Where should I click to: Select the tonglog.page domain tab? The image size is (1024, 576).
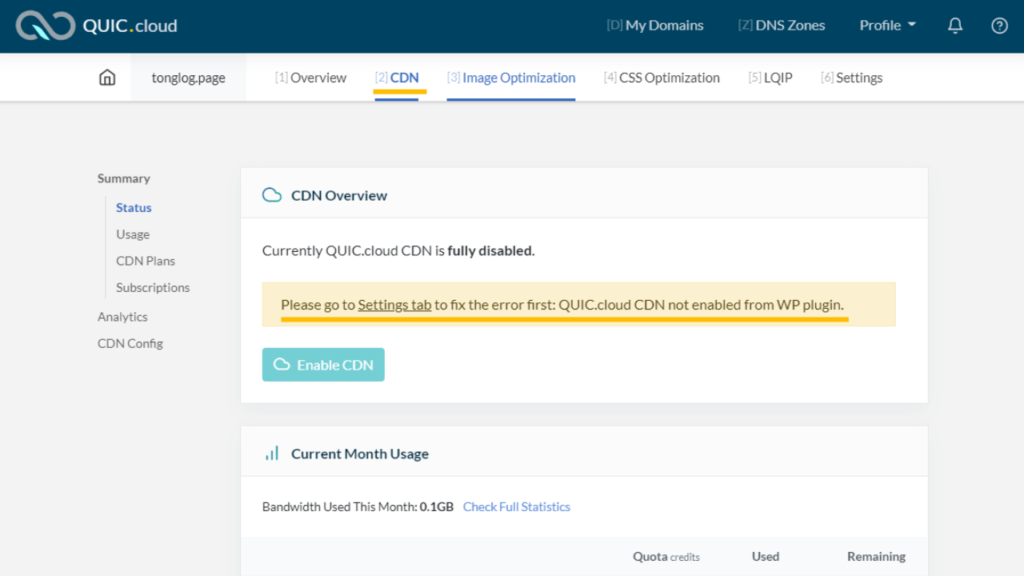(x=188, y=77)
